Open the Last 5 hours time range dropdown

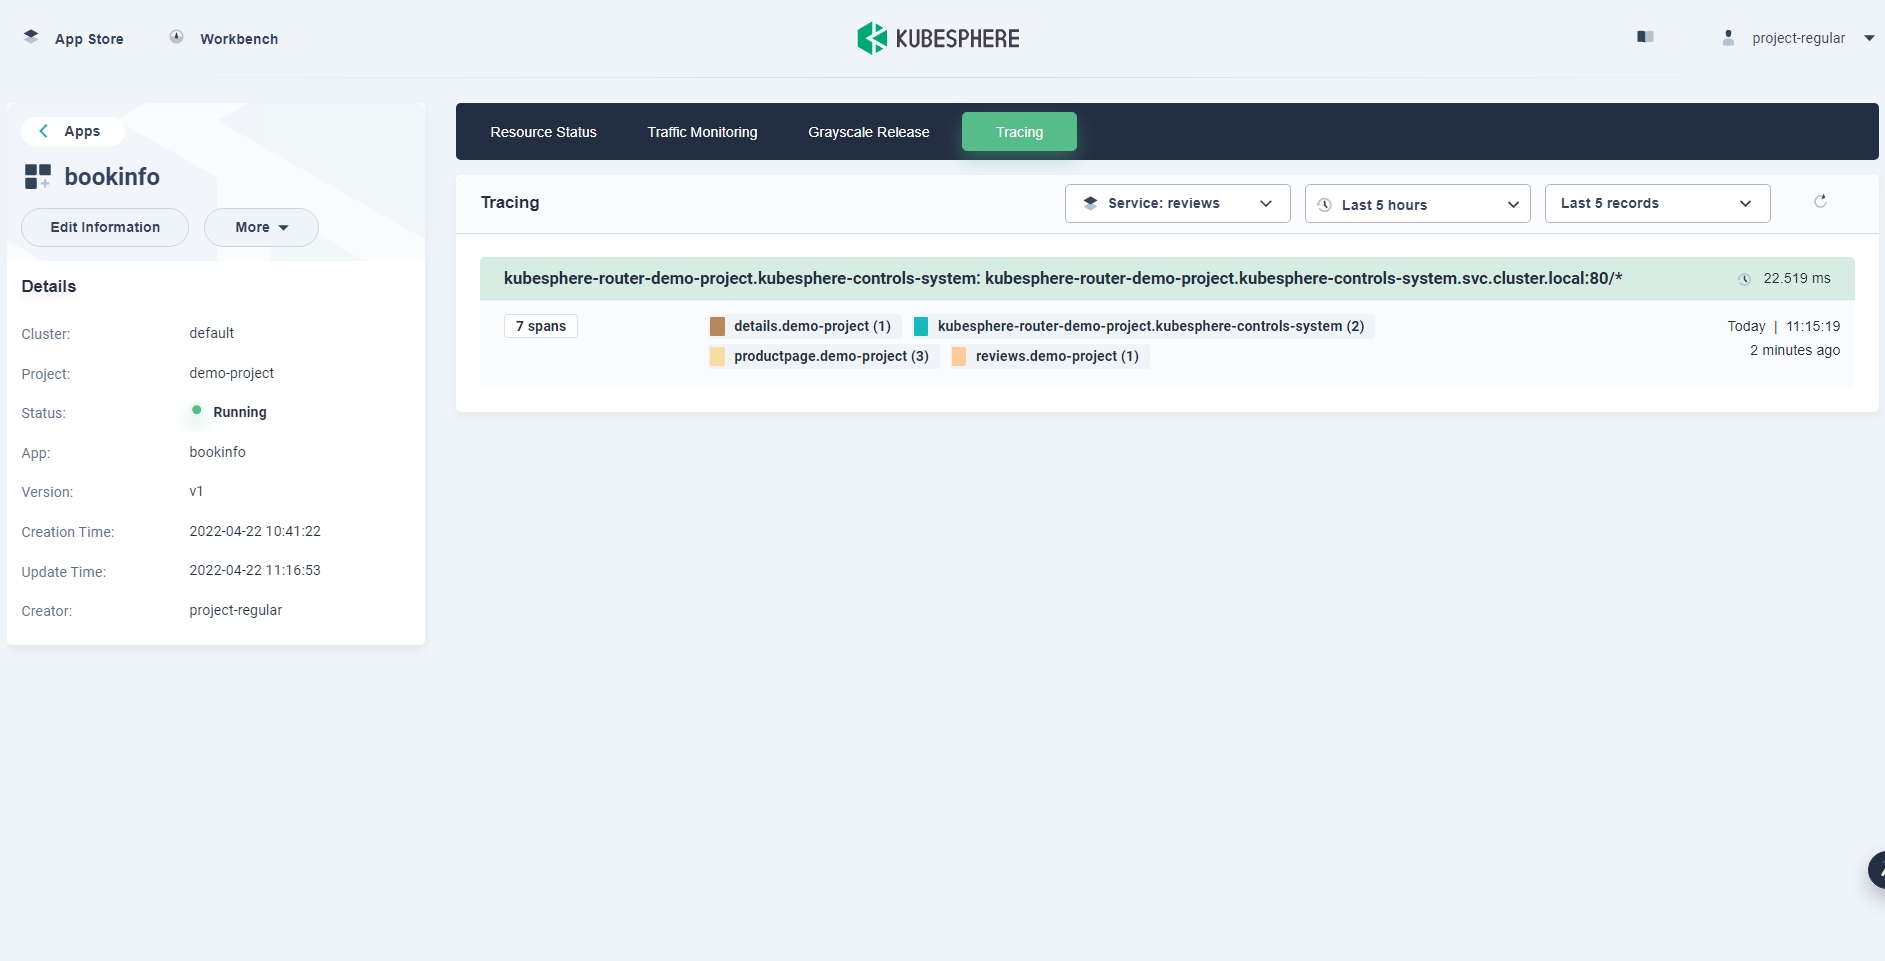(x=1417, y=204)
